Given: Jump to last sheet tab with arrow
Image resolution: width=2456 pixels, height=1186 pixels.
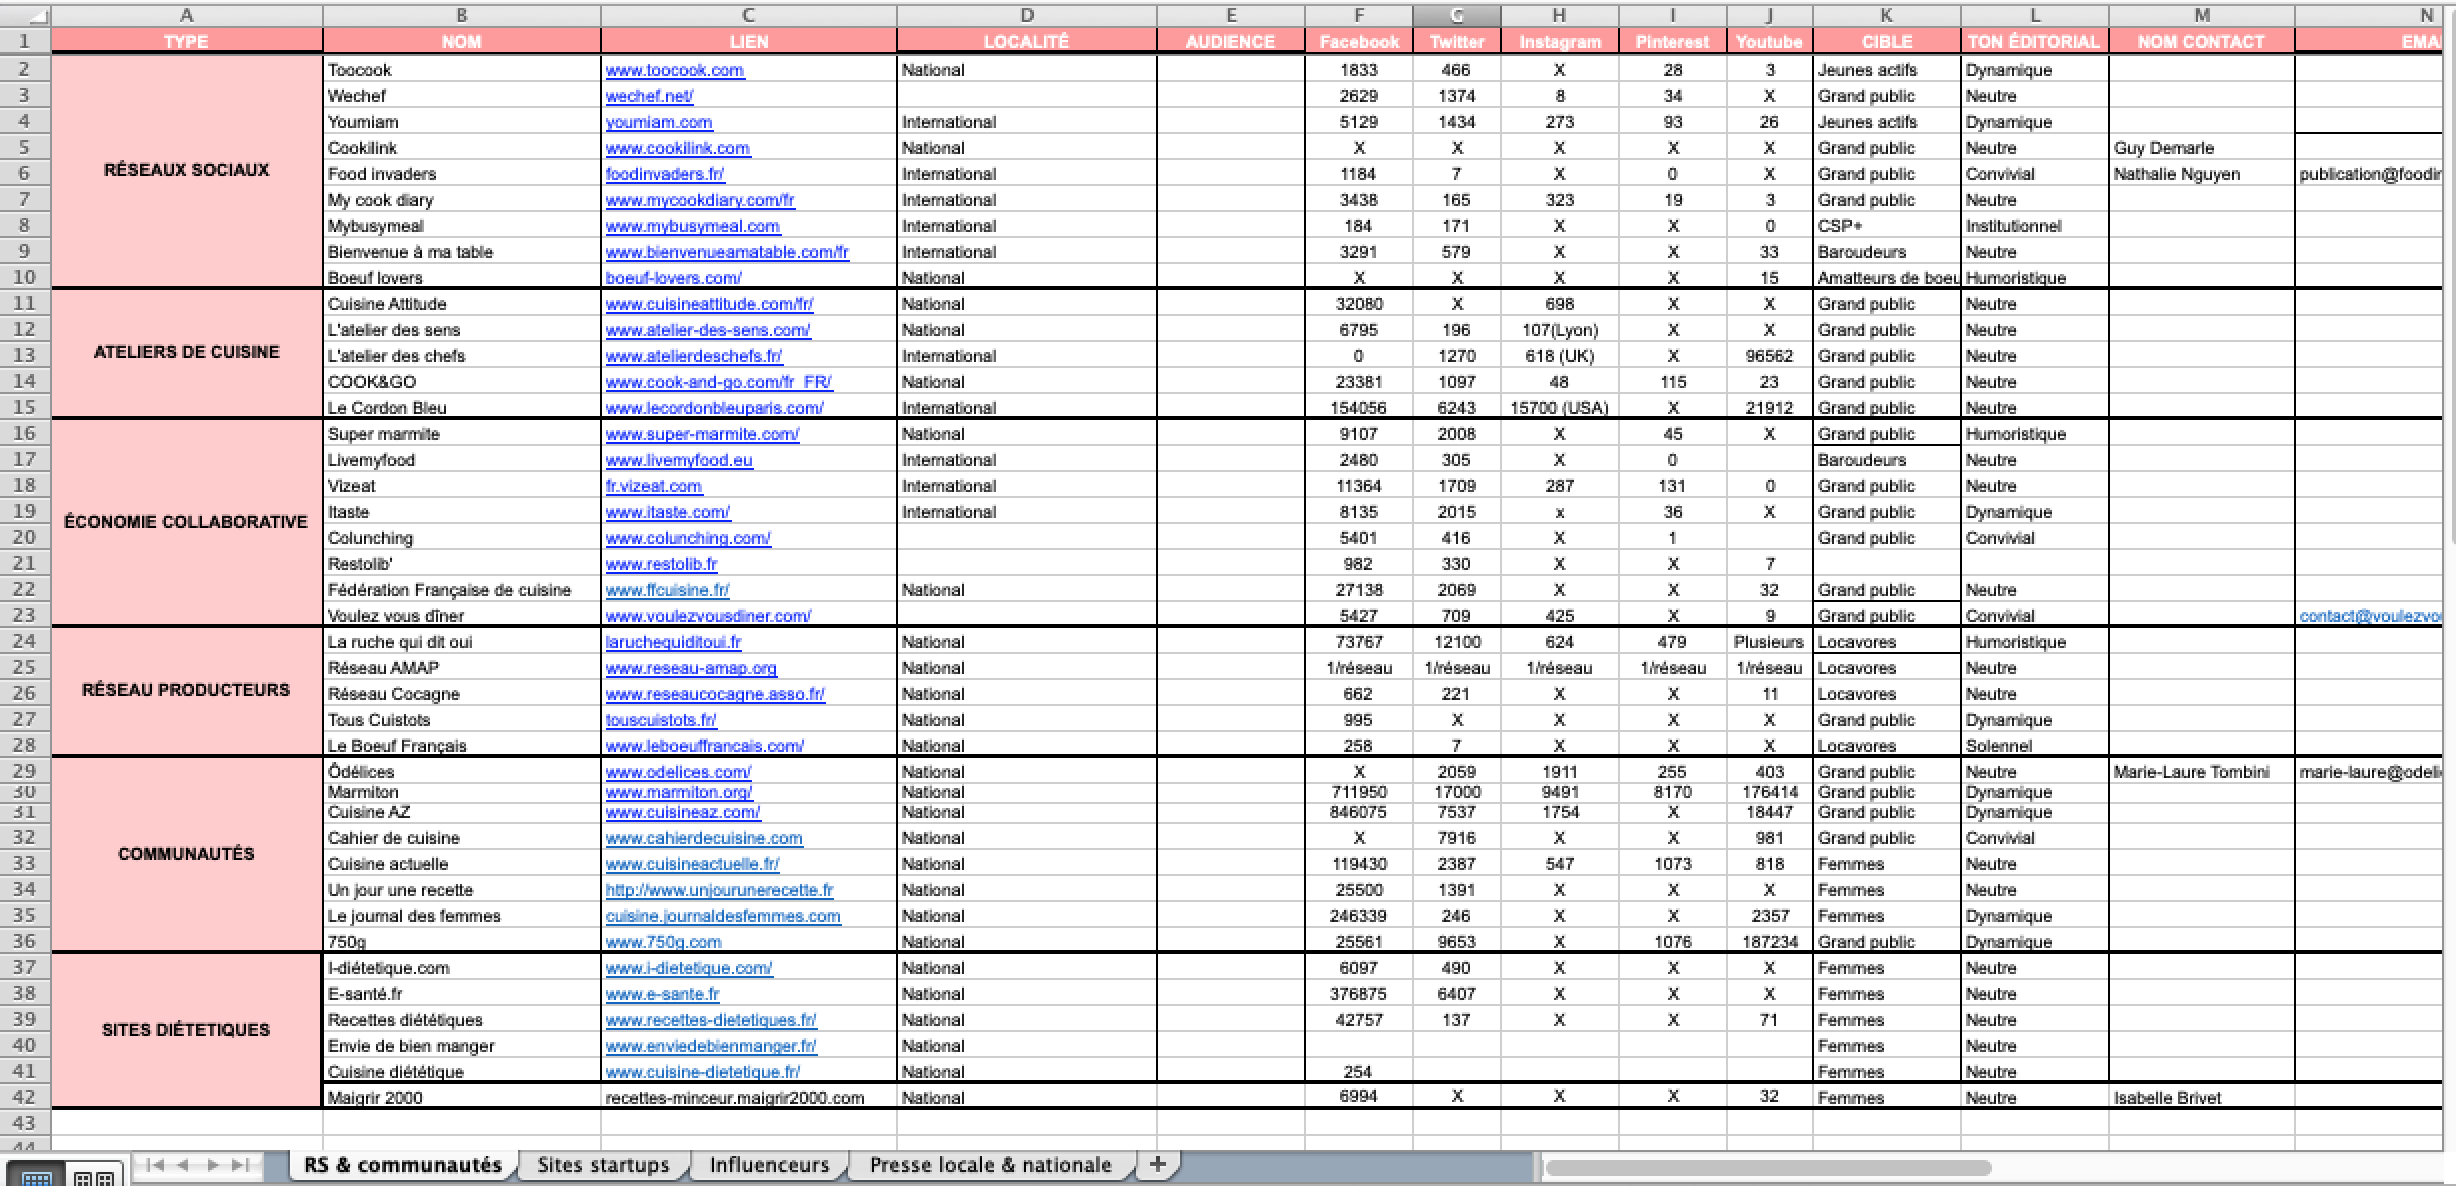Looking at the screenshot, I should click(238, 1164).
